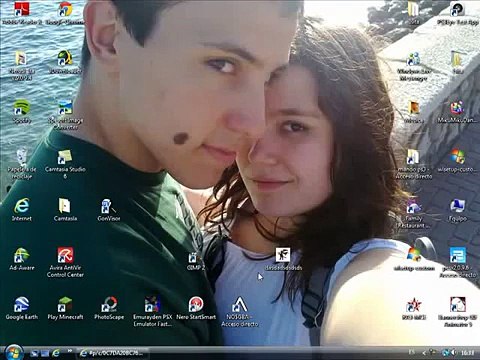Click the Windows Start orb

click(14, 352)
